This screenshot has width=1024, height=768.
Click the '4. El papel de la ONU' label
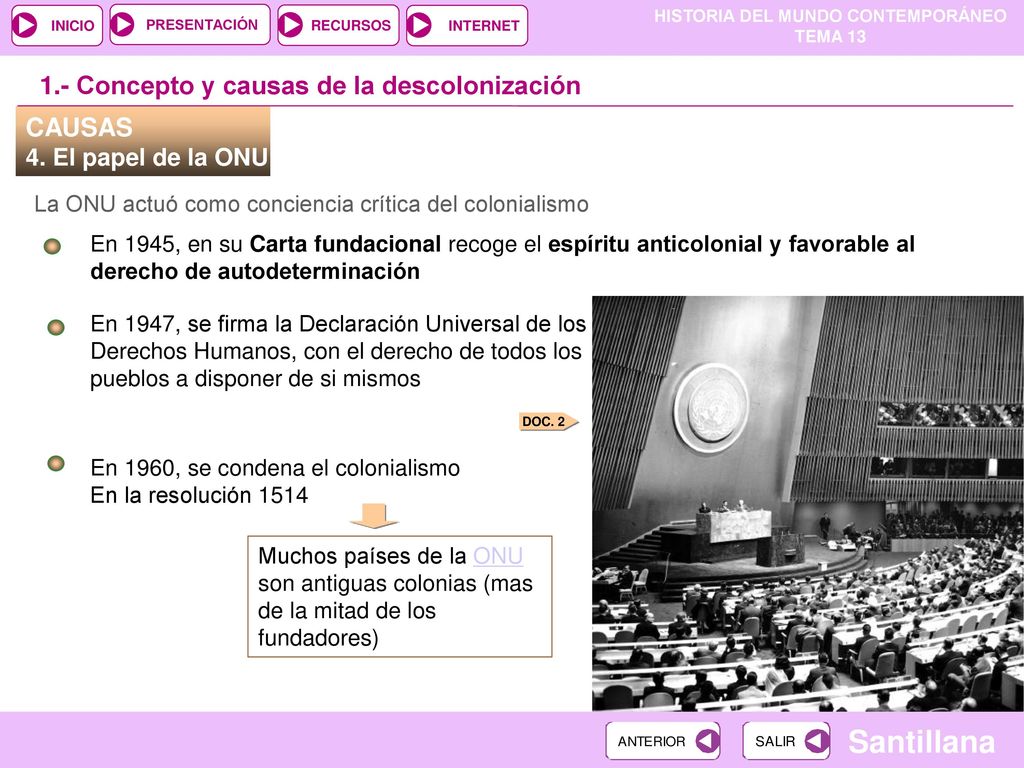click(147, 158)
